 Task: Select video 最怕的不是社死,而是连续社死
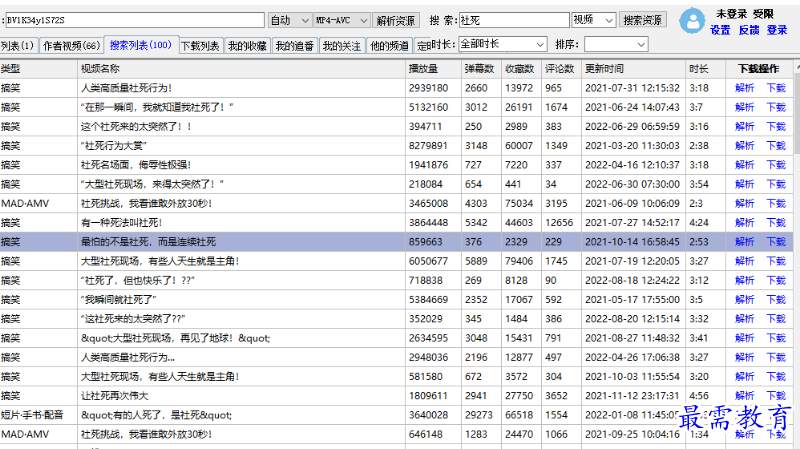pos(148,242)
